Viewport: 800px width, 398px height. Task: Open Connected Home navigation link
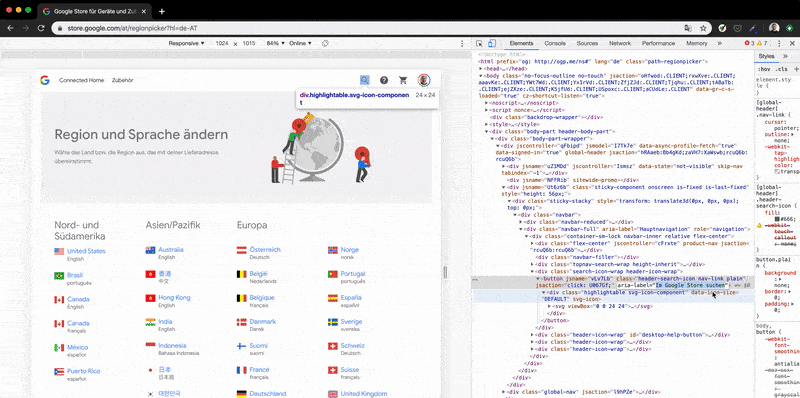coord(82,80)
